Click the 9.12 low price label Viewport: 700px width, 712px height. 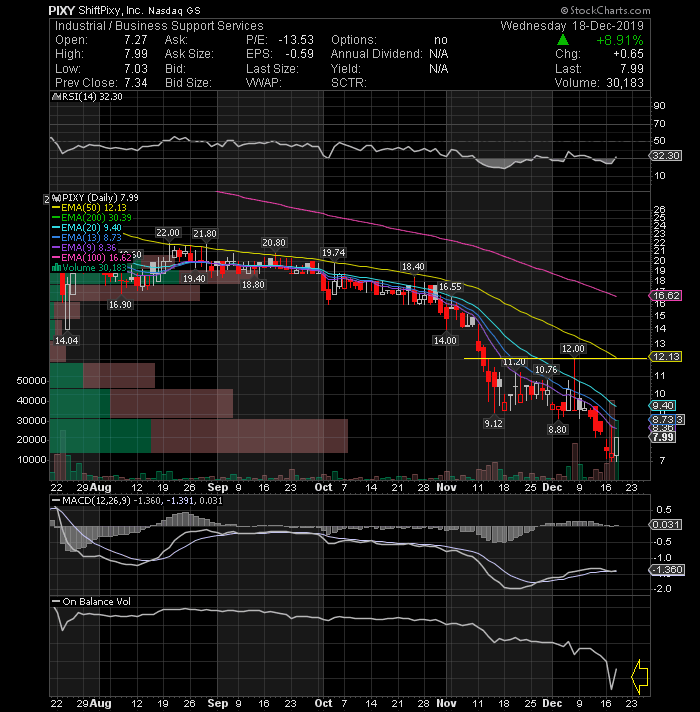[493, 424]
